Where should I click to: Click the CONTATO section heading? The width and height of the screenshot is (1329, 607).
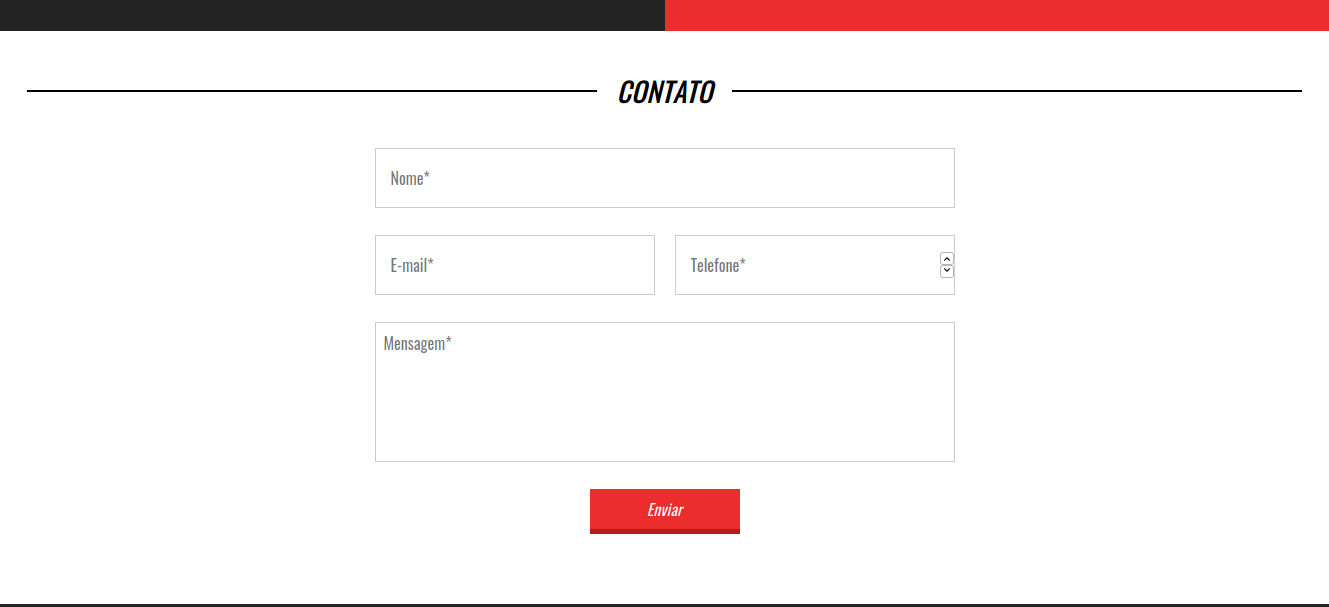coord(665,92)
